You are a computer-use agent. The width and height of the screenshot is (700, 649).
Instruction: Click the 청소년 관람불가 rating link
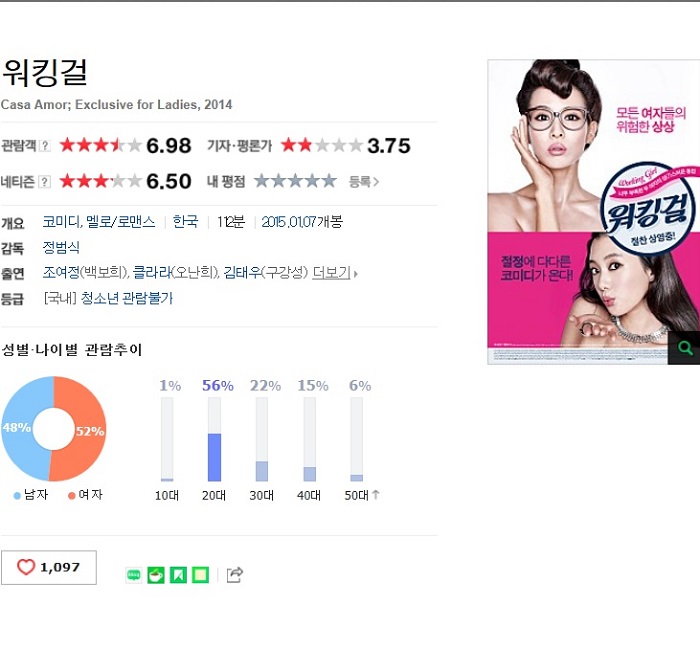(x=127, y=298)
